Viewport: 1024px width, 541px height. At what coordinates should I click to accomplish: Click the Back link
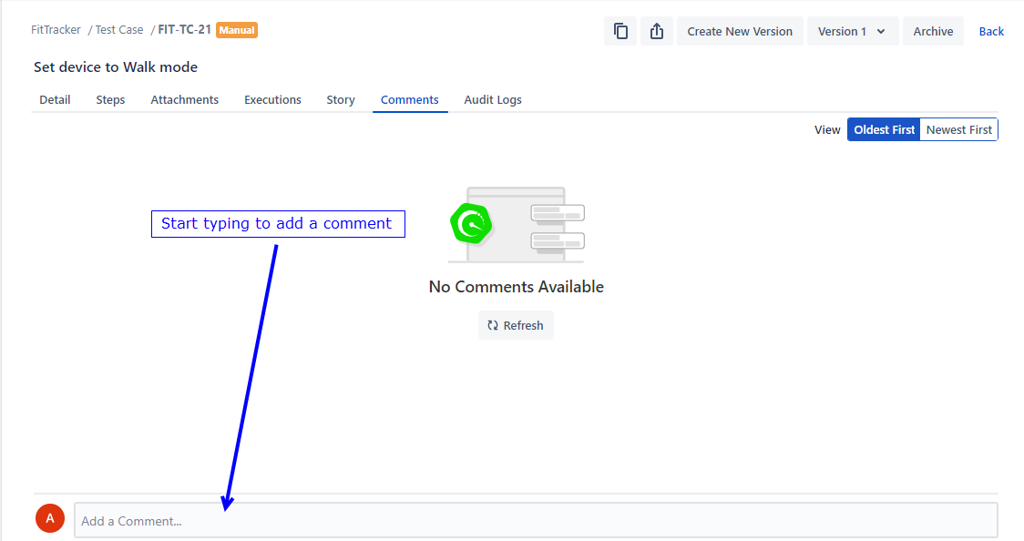click(x=991, y=31)
